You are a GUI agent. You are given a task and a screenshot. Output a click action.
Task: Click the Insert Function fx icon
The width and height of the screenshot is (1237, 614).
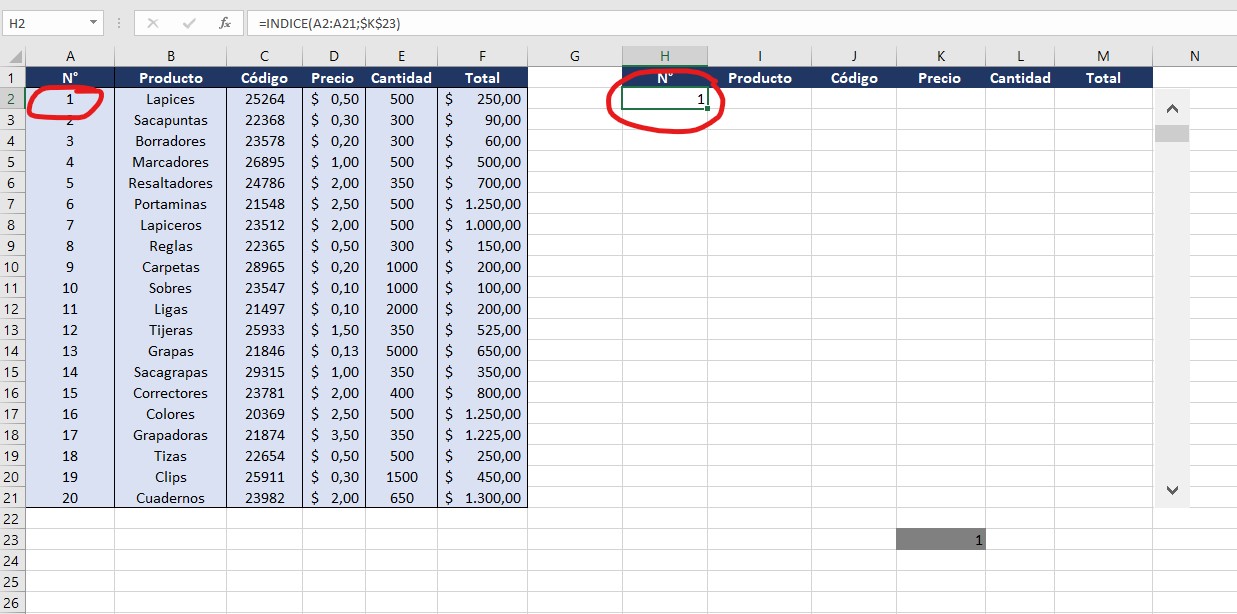coord(225,23)
